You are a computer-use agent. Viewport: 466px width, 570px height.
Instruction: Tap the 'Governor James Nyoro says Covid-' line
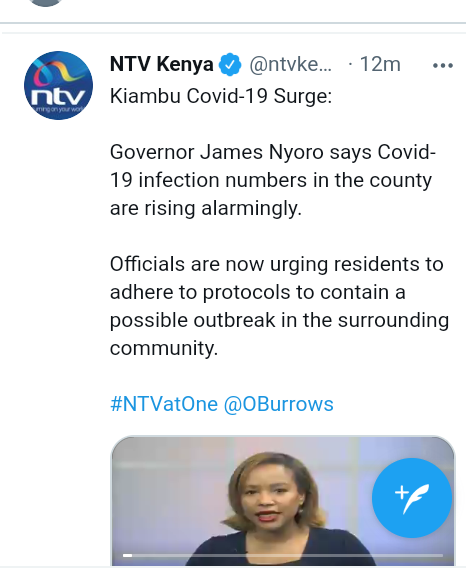pos(273,152)
